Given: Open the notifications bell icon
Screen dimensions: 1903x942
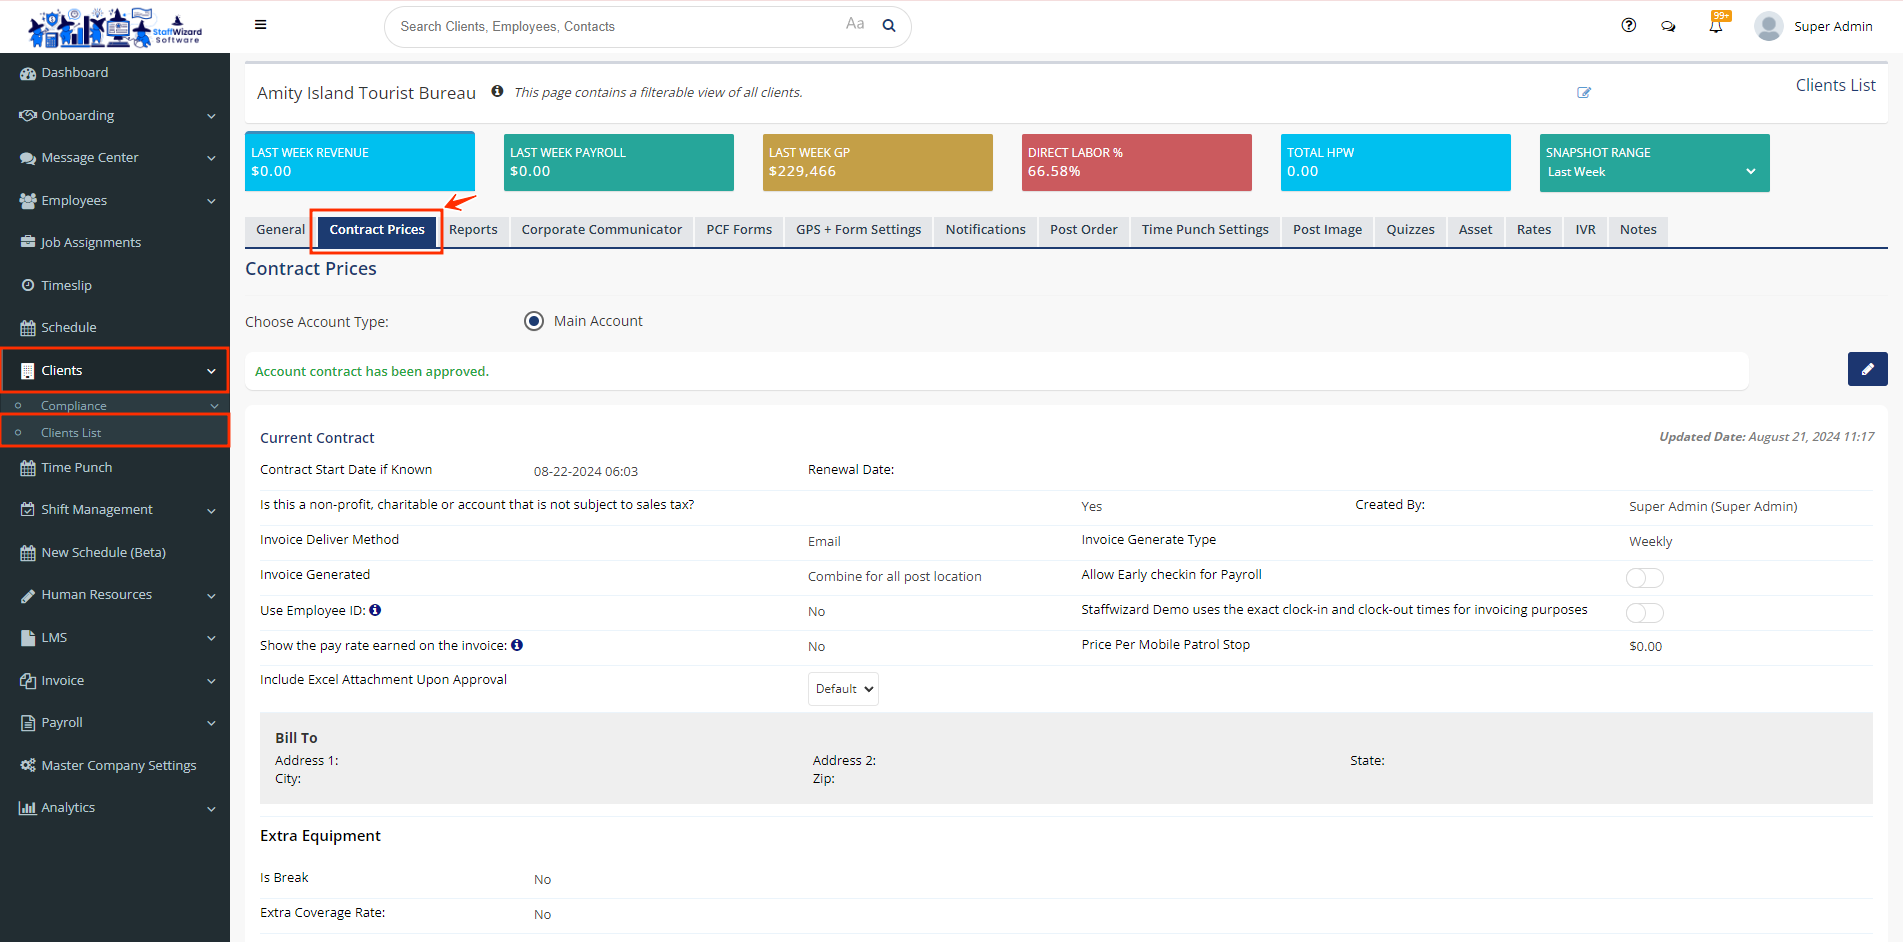Looking at the screenshot, I should [x=1716, y=26].
